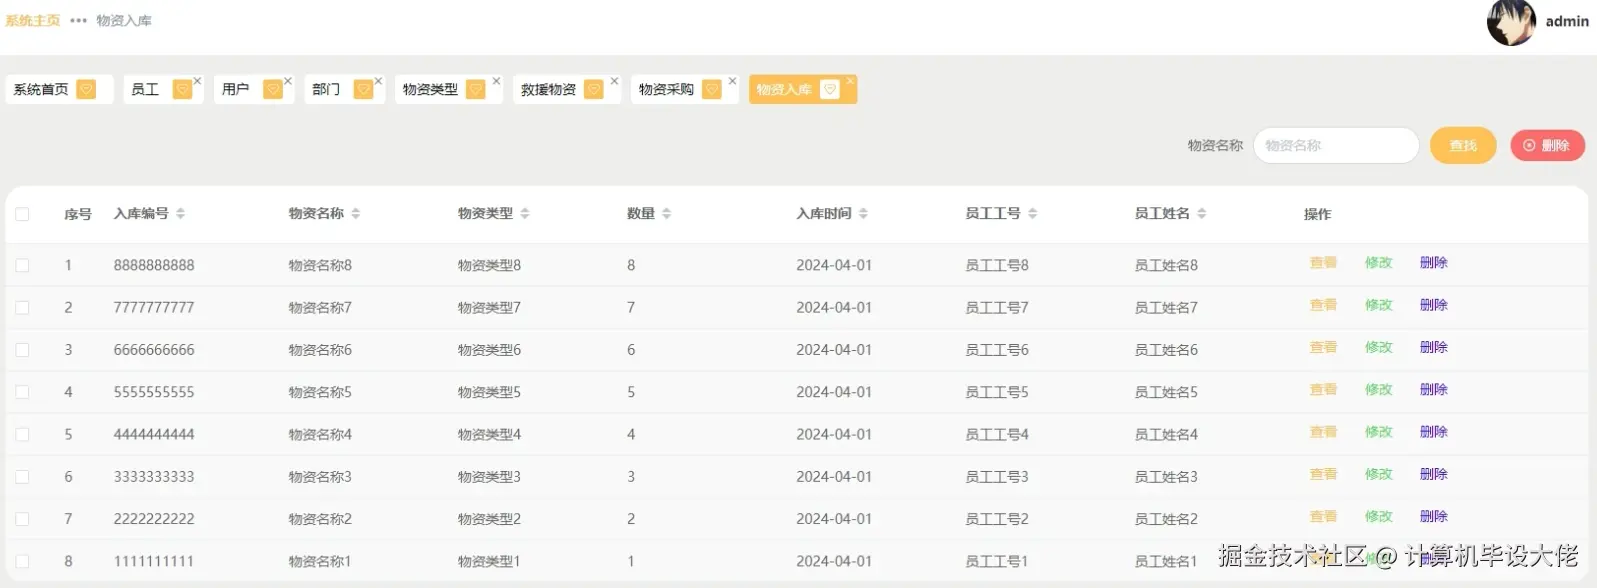Close the 救援物资 tab
The image size is (1597, 588).
[614, 81]
